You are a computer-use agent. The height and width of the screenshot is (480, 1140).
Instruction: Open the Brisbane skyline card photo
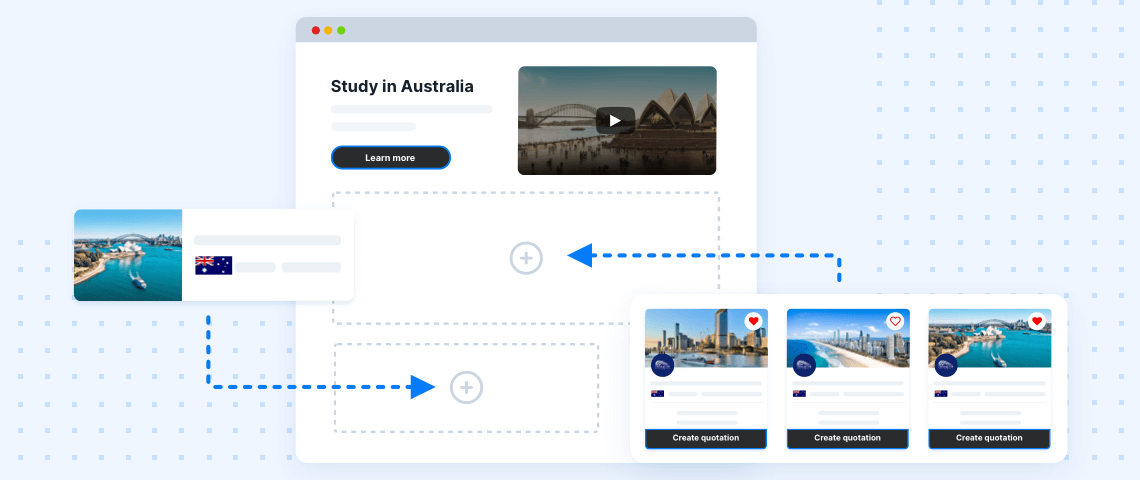[705, 338]
